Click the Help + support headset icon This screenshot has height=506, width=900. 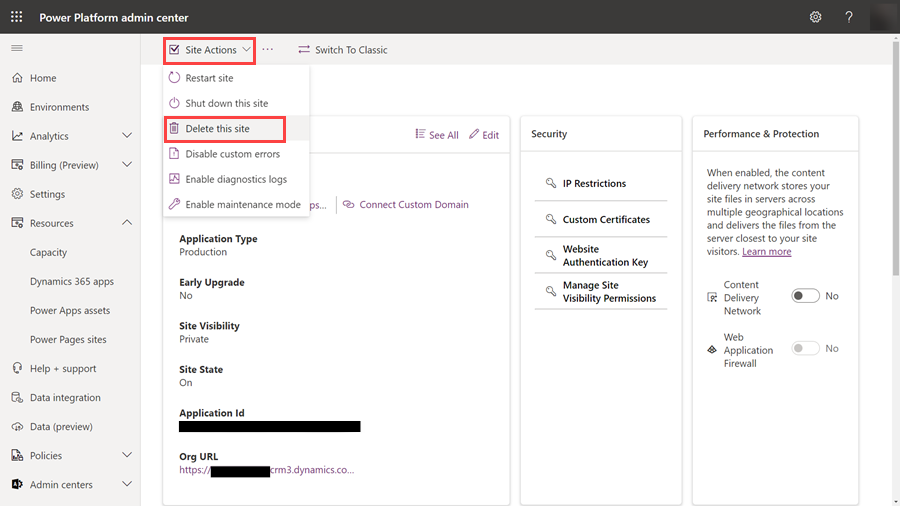[17, 368]
